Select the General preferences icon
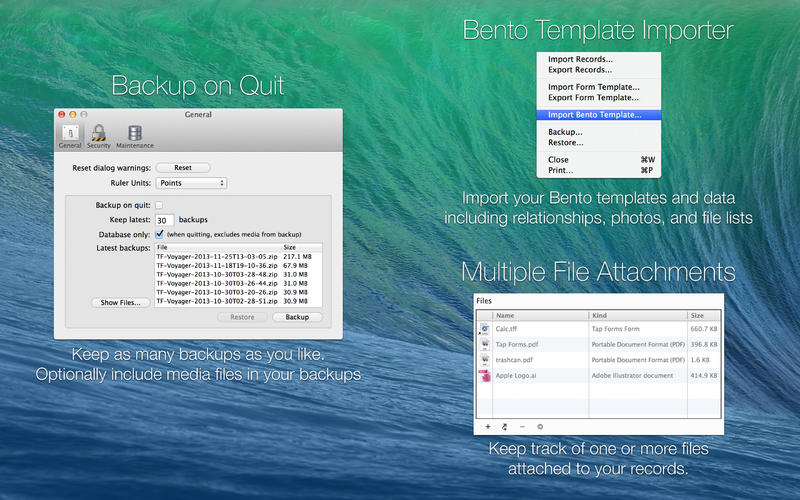800x500 pixels. (69, 136)
